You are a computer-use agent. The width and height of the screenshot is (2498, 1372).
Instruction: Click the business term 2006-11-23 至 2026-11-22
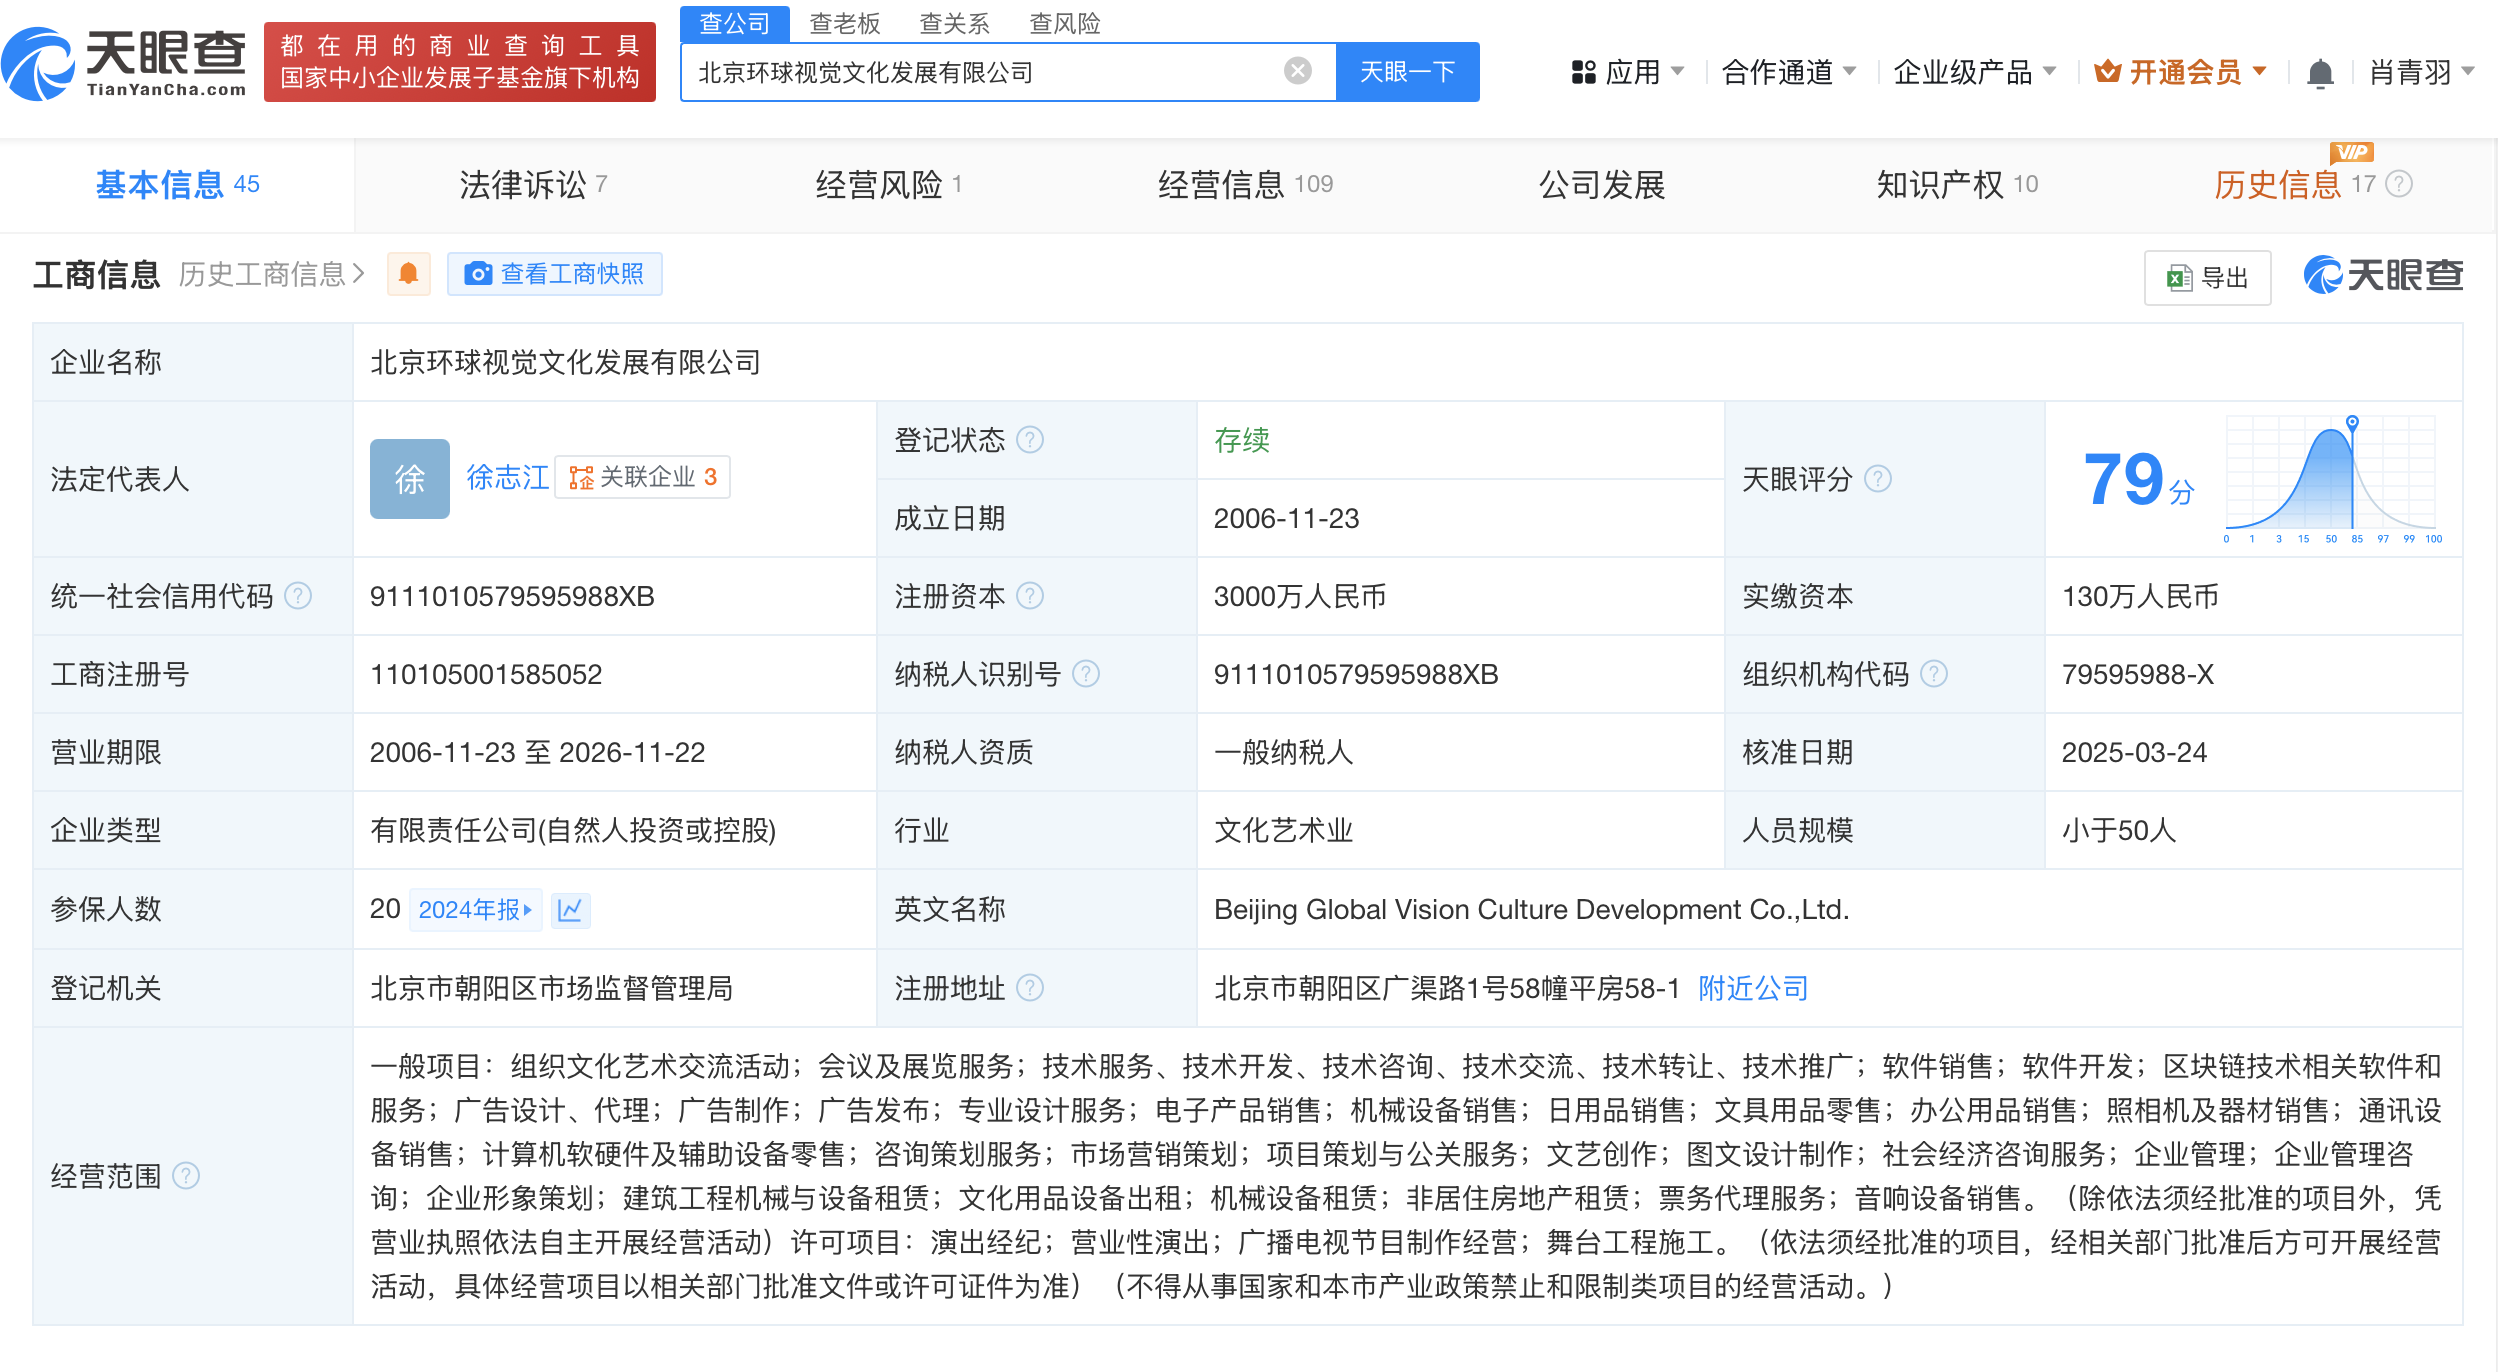(x=537, y=753)
